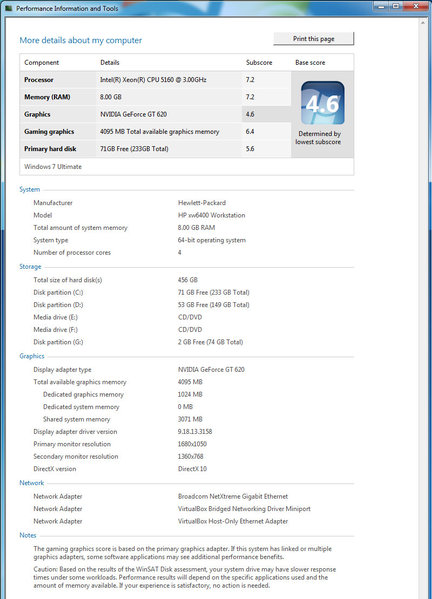This screenshot has width=432, height=599.
Task: Click the Primary hard disk row
Action: (x=155, y=149)
